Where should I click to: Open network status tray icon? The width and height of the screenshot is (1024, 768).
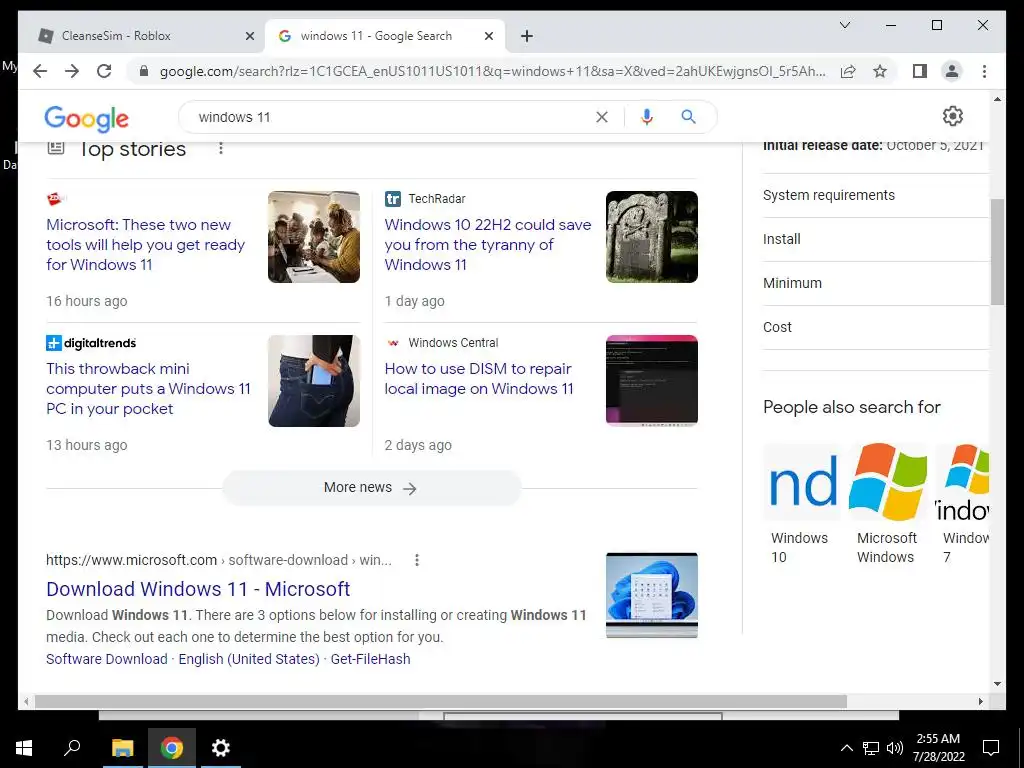871,748
